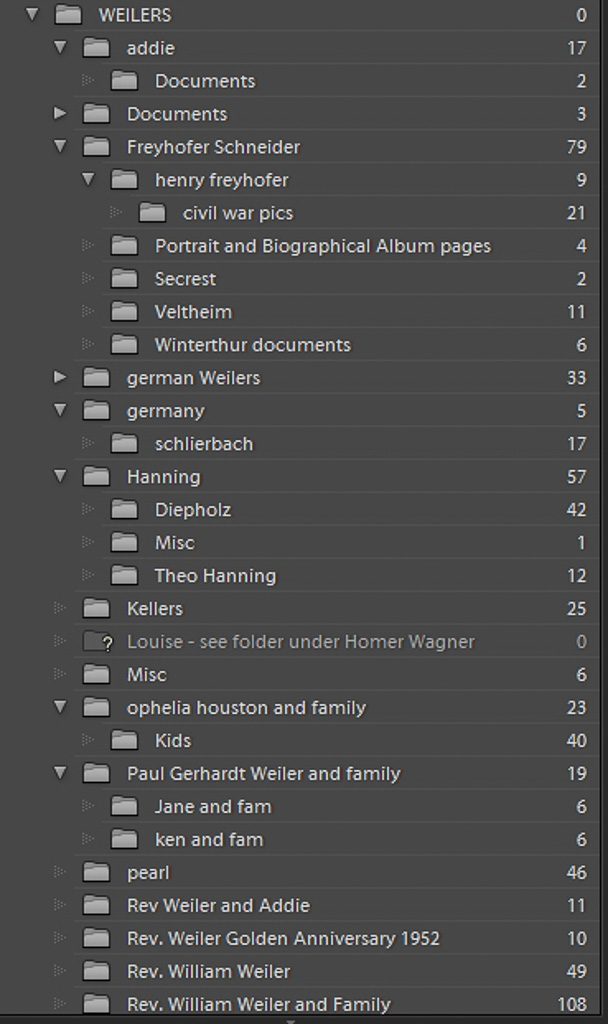Click the Kids folder icon
The height and width of the screenshot is (1024, 608).
point(124,741)
